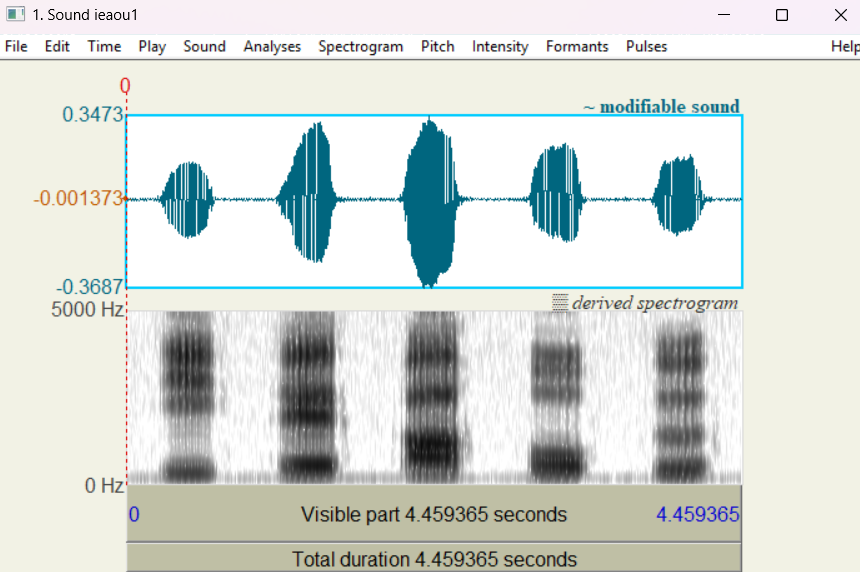Click the 'modifiable sound' label
The height and width of the screenshot is (572, 860).
(669, 106)
